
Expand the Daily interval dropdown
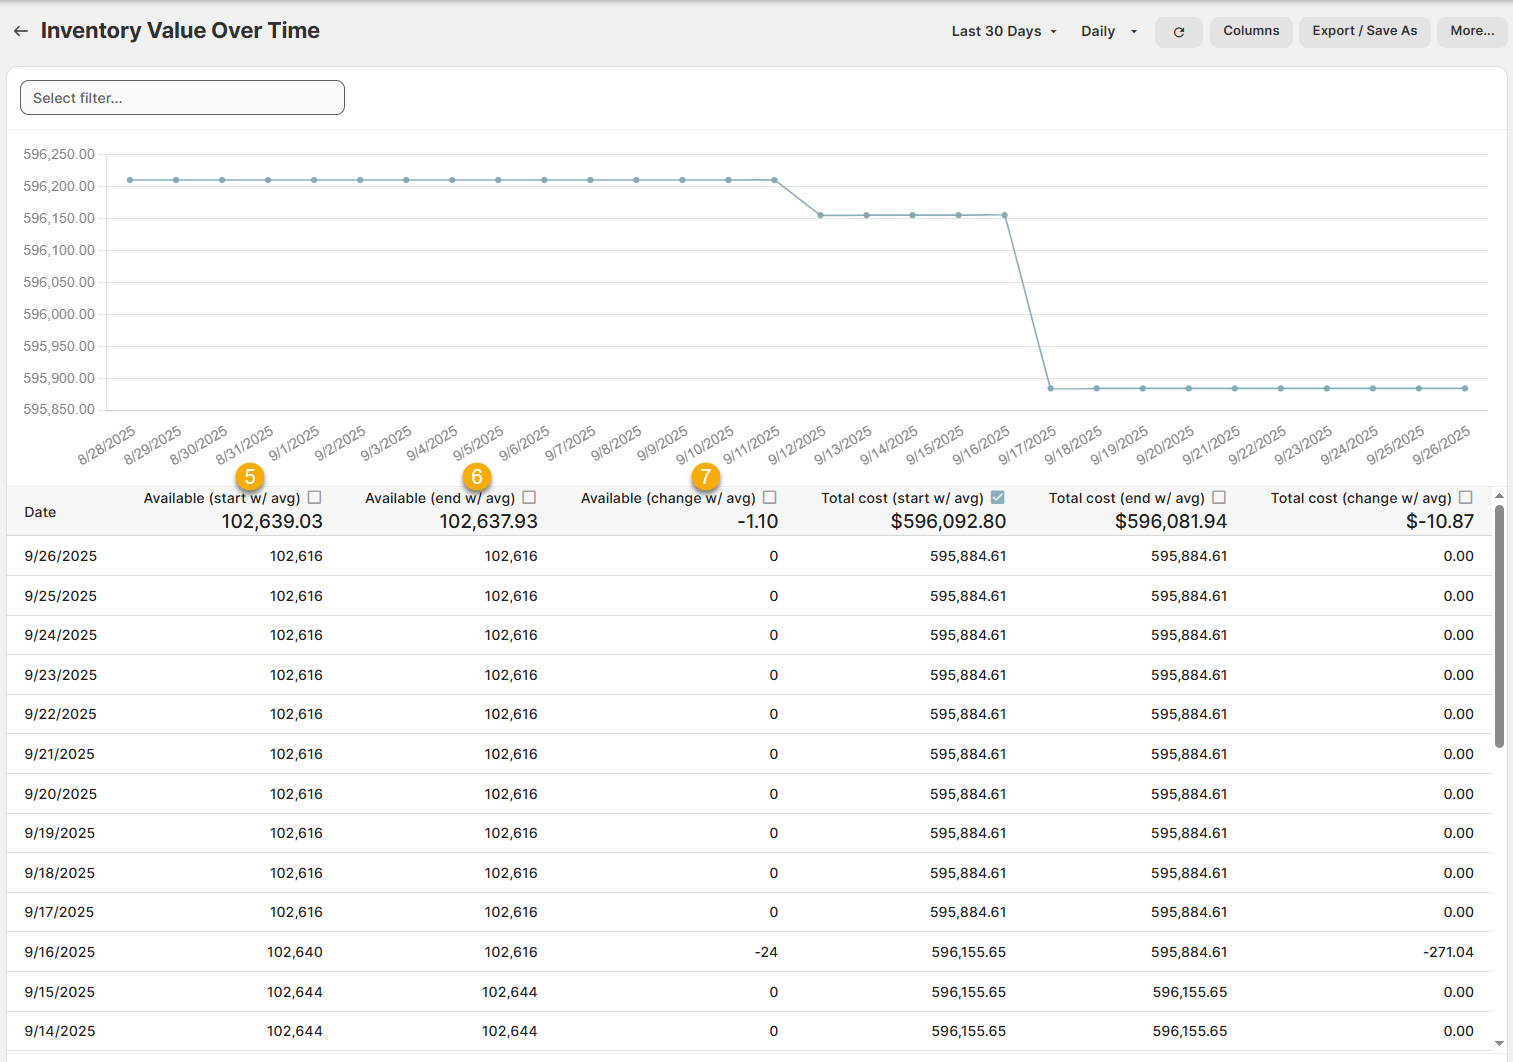[x=1108, y=31]
